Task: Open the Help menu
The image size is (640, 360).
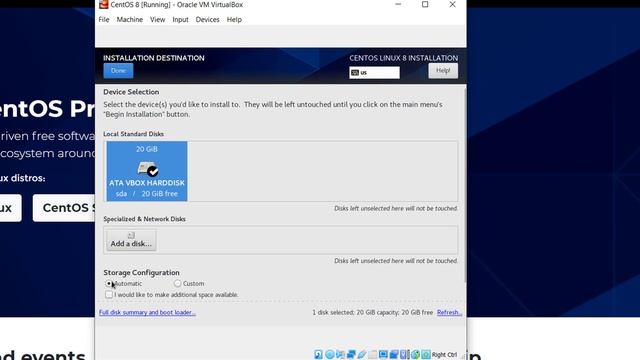Action: click(x=234, y=20)
